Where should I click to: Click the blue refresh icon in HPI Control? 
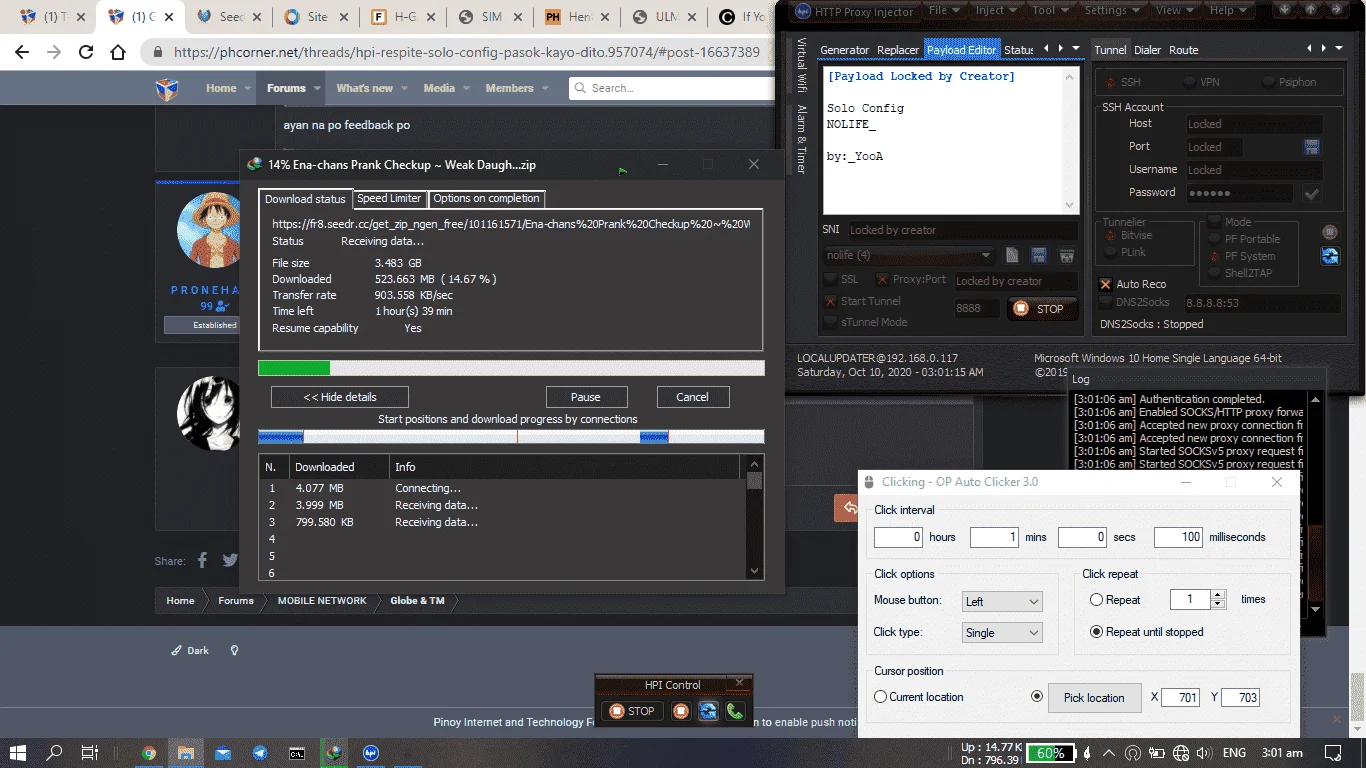click(708, 711)
